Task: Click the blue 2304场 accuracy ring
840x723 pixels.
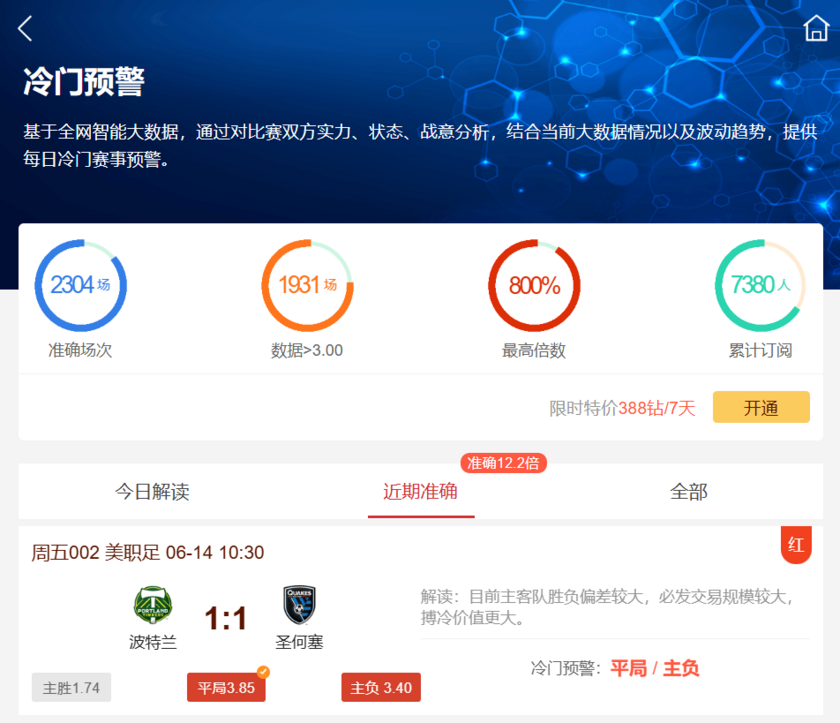Action: click(x=80, y=285)
